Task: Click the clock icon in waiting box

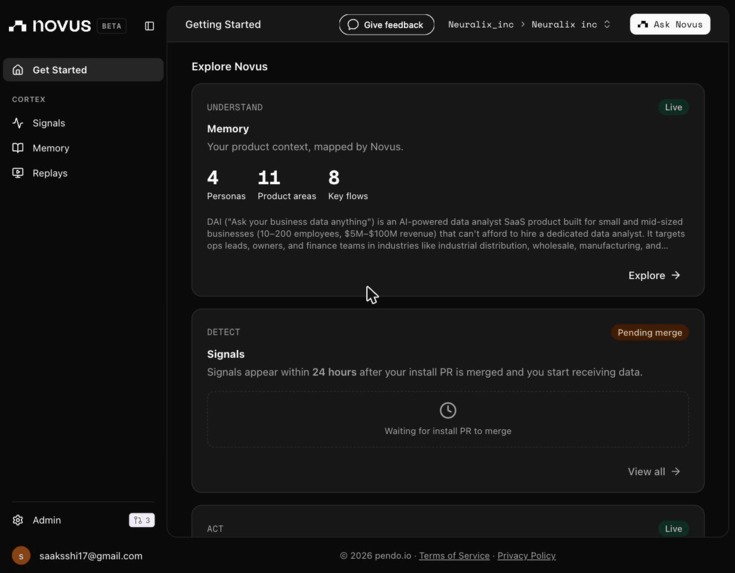Action: click(x=448, y=410)
